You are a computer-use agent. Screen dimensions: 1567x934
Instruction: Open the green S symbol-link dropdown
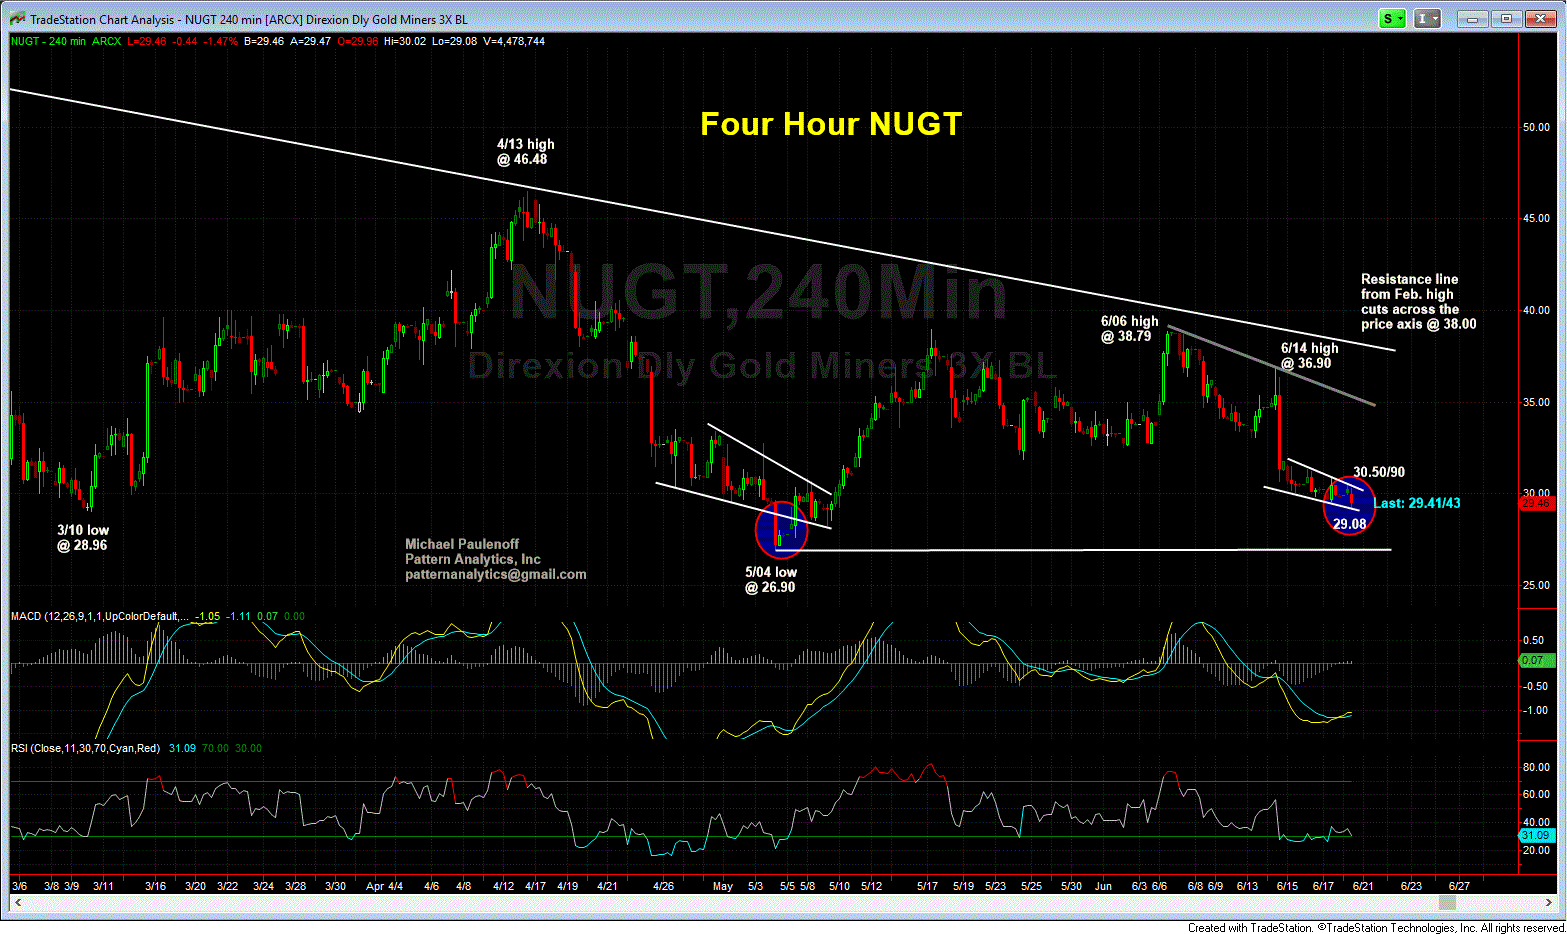[1392, 19]
